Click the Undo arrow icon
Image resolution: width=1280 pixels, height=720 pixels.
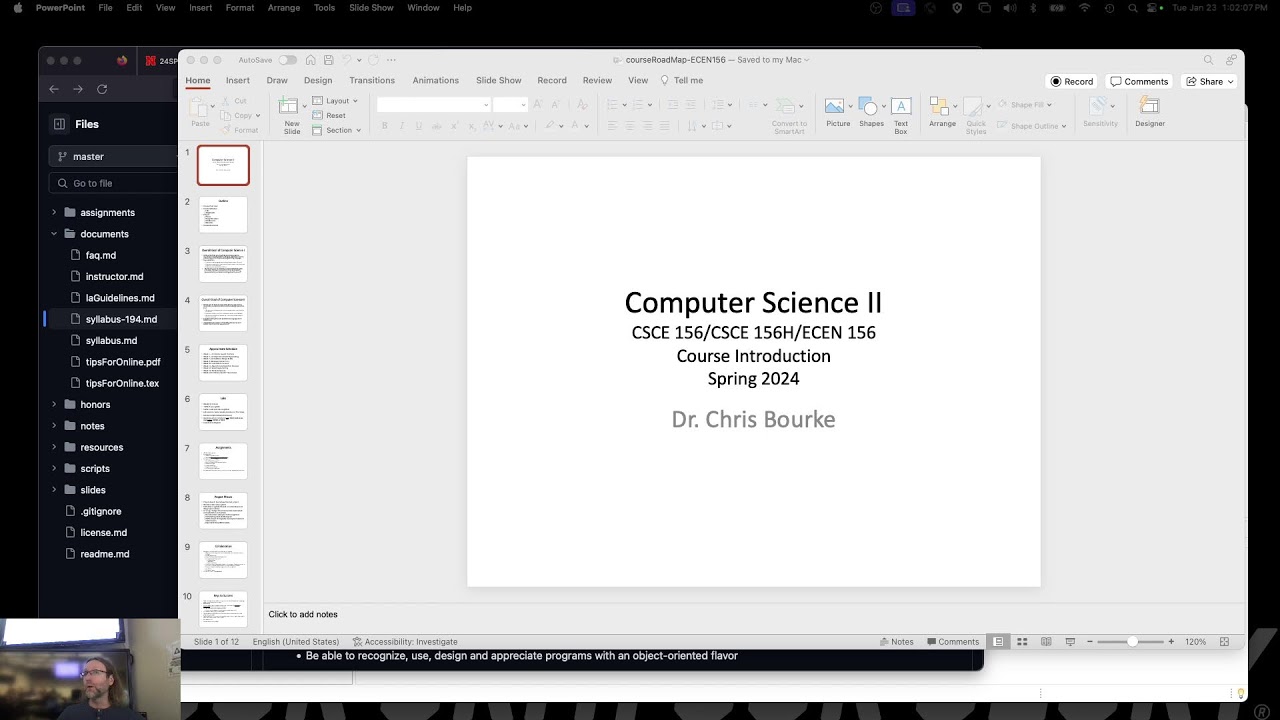click(x=346, y=60)
